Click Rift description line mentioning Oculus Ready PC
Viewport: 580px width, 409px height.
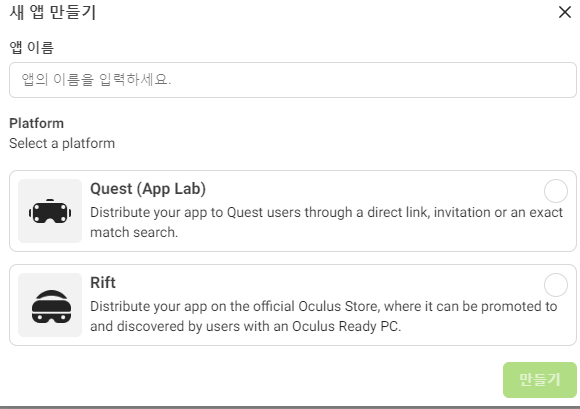coord(245,327)
